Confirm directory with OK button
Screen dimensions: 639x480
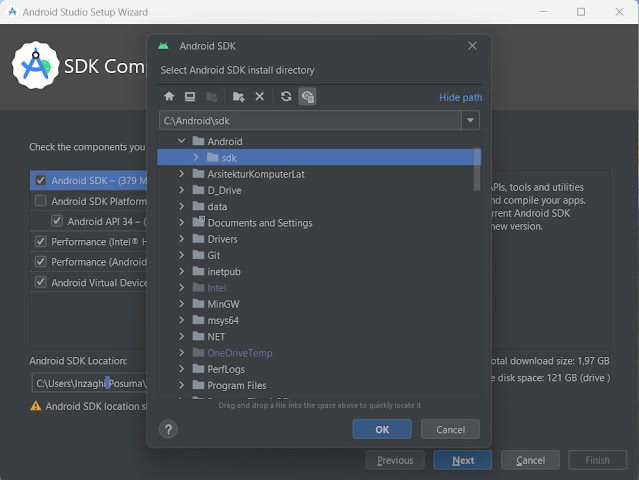pos(382,429)
